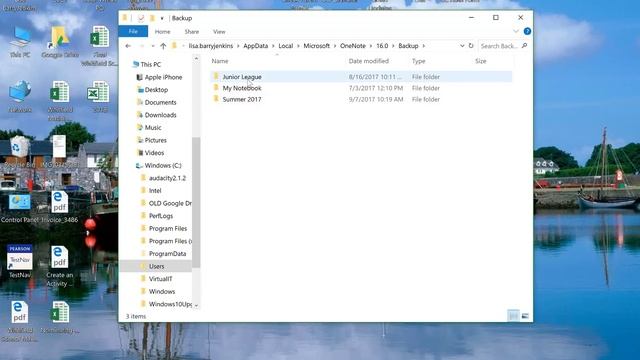Viewport: 640px width, 360px height.
Task: Click navigation pane scroll down arrow
Action: coord(196,305)
